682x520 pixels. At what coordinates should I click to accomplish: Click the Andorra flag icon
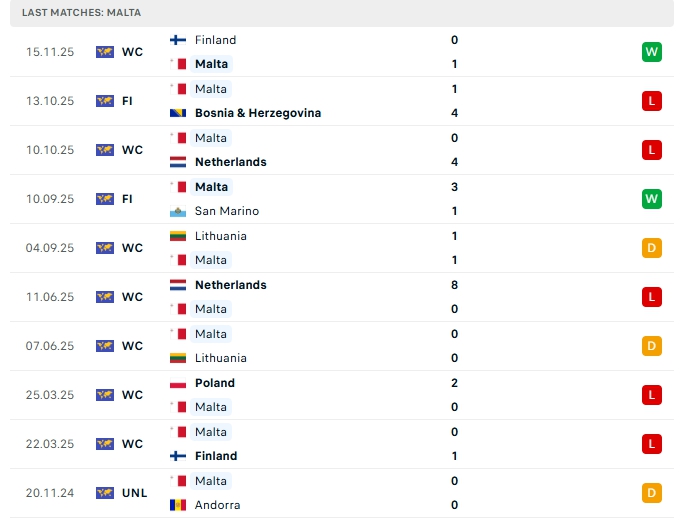178,505
